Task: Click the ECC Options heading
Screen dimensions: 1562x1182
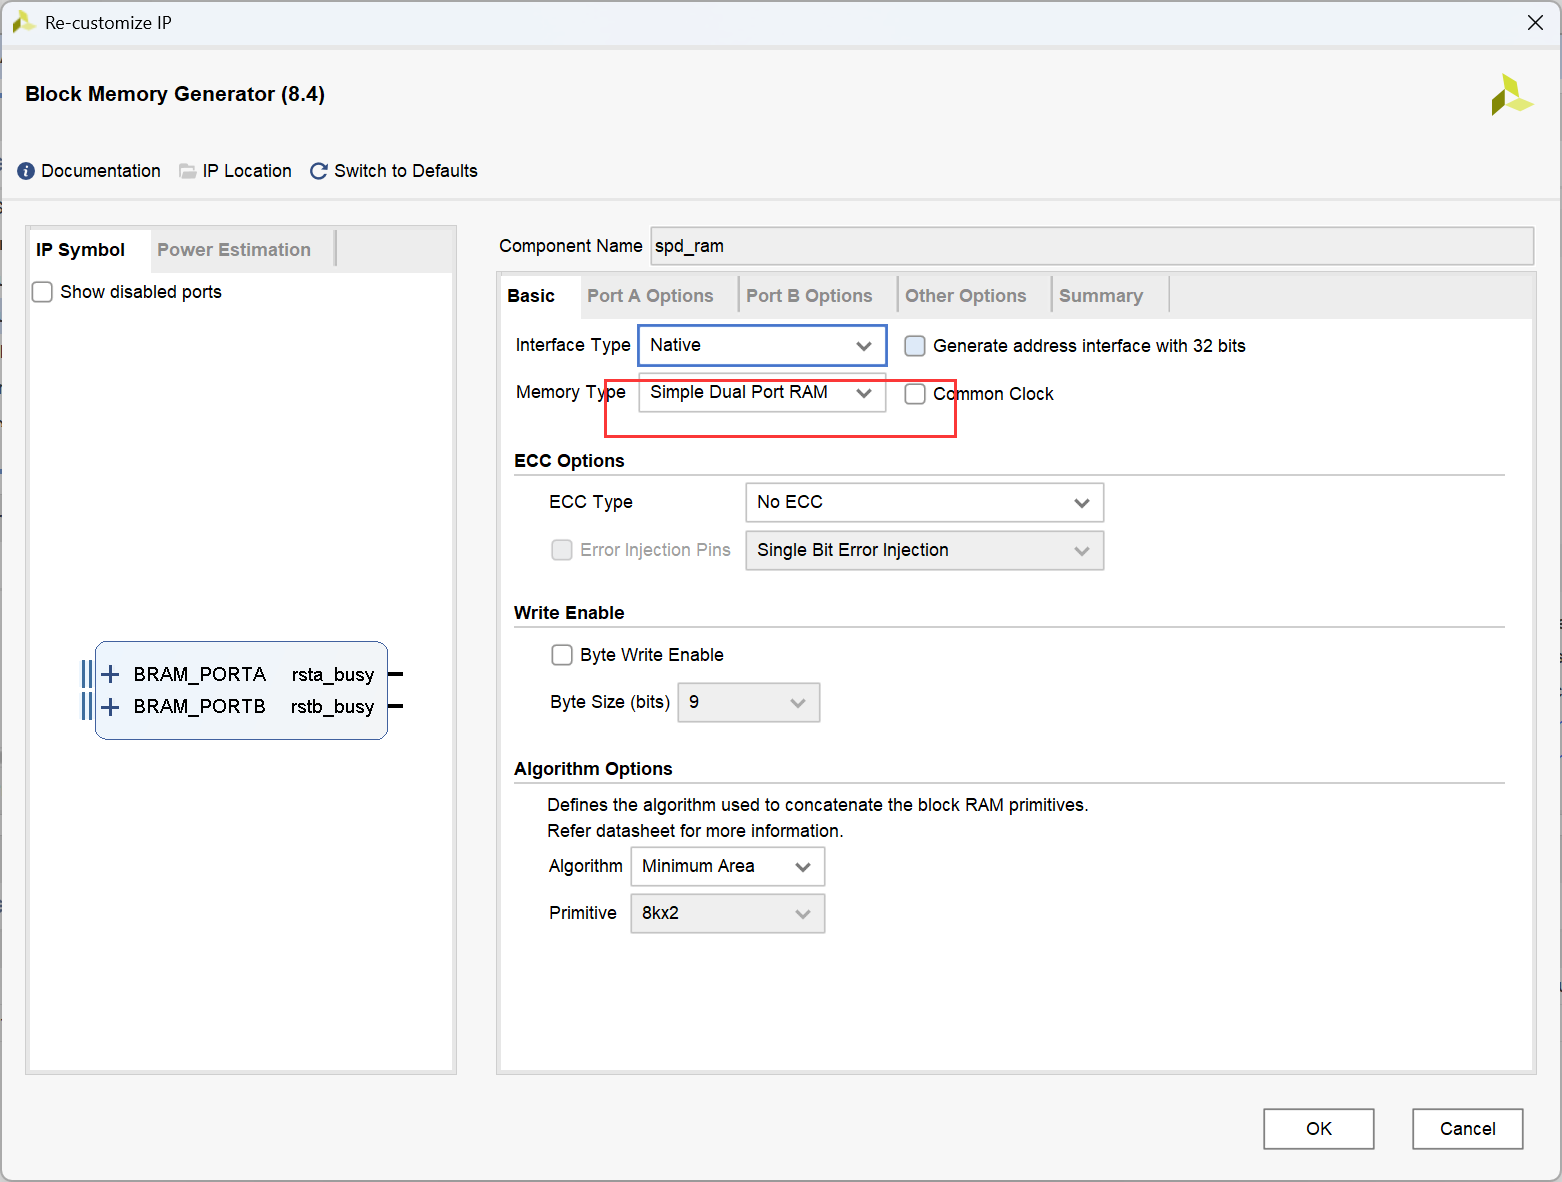Action: (569, 461)
